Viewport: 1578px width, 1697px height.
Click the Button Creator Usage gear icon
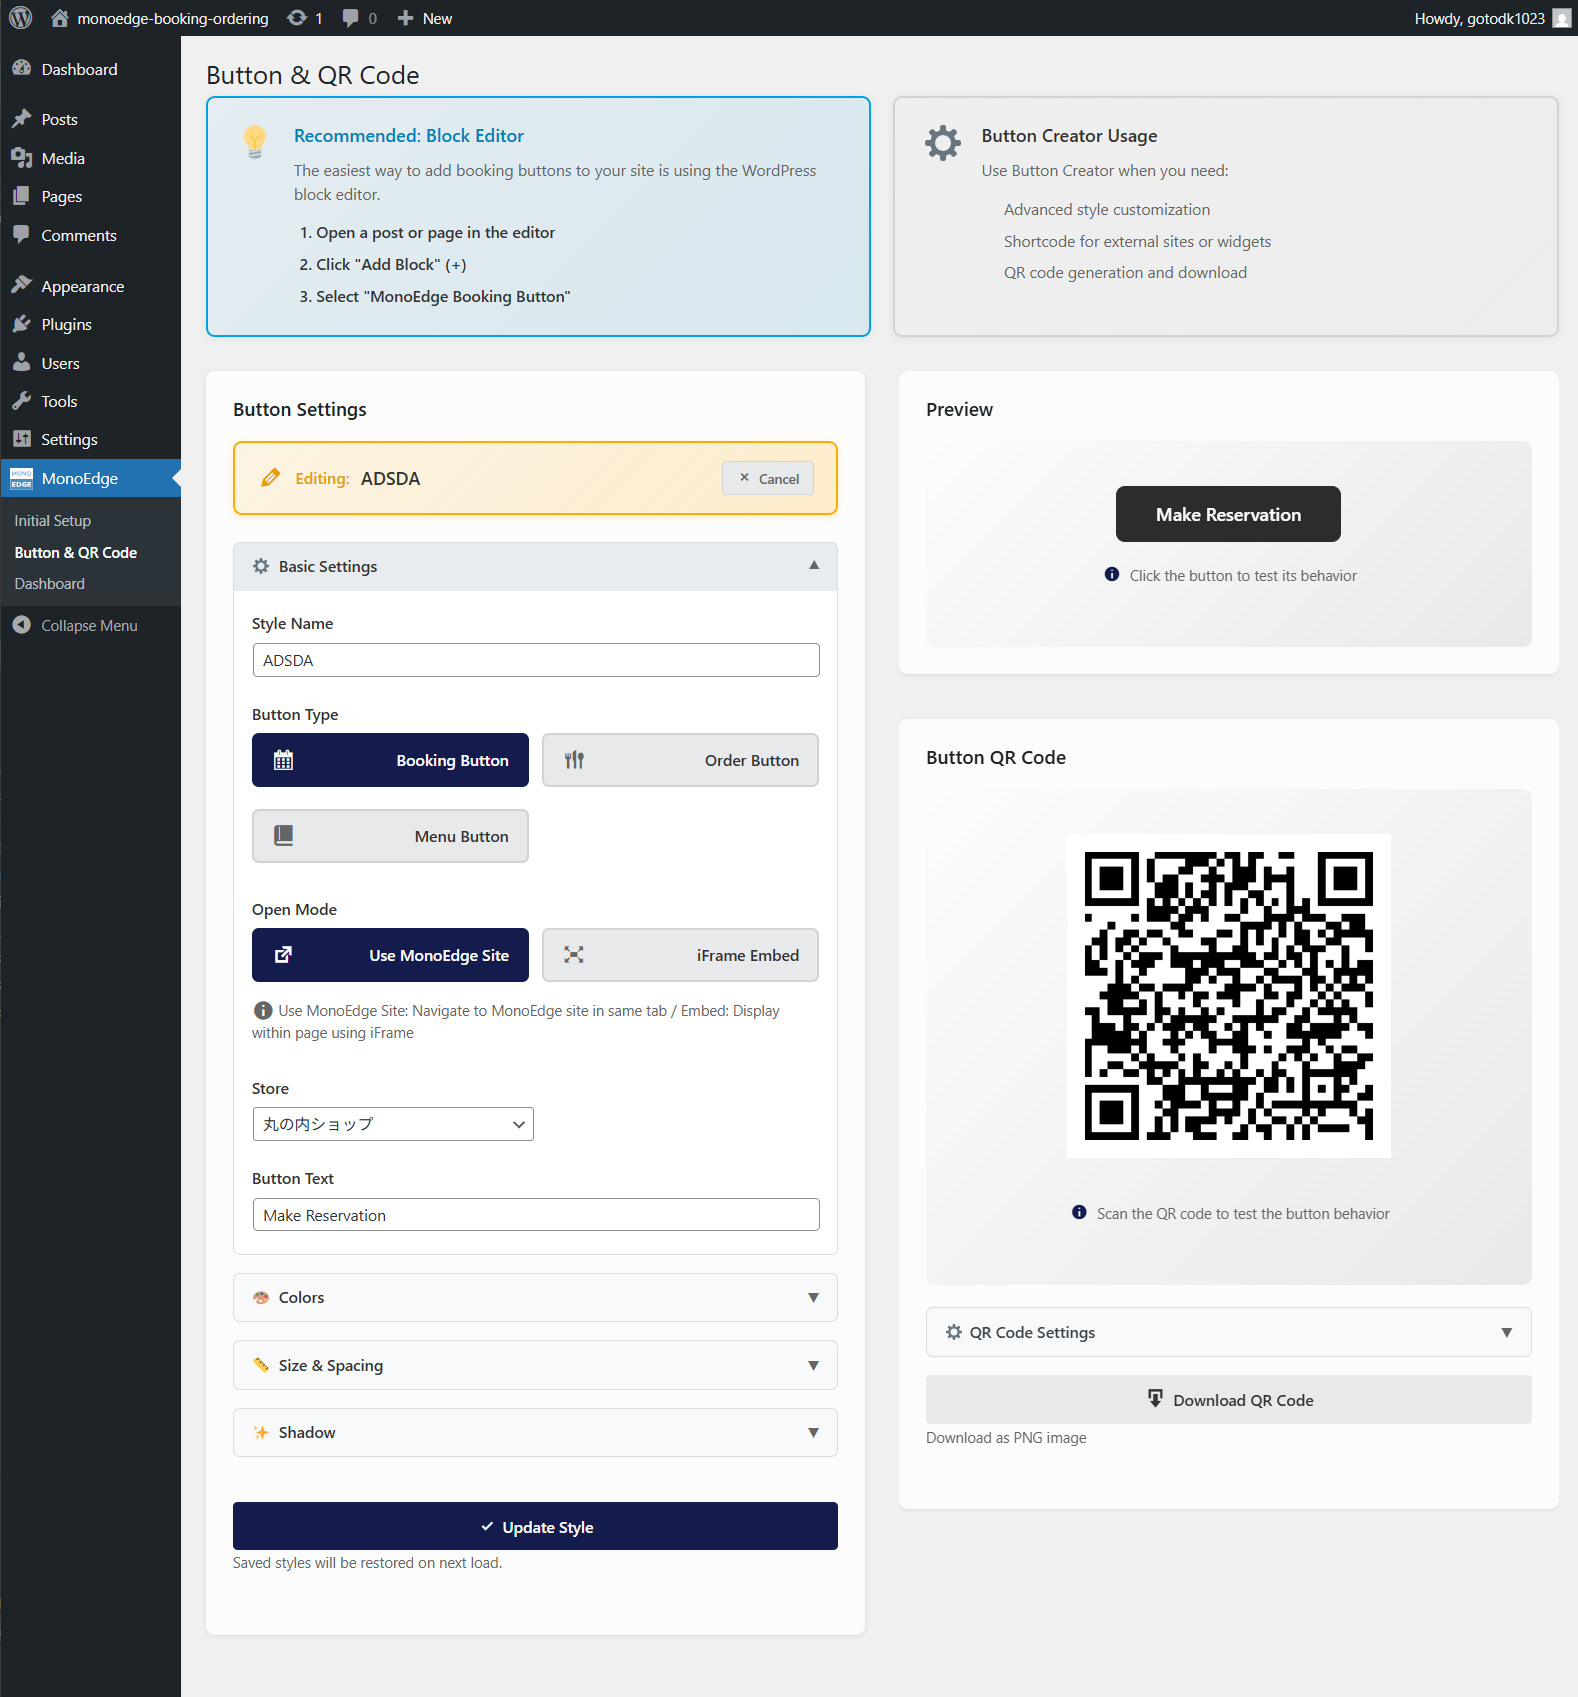[943, 143]
